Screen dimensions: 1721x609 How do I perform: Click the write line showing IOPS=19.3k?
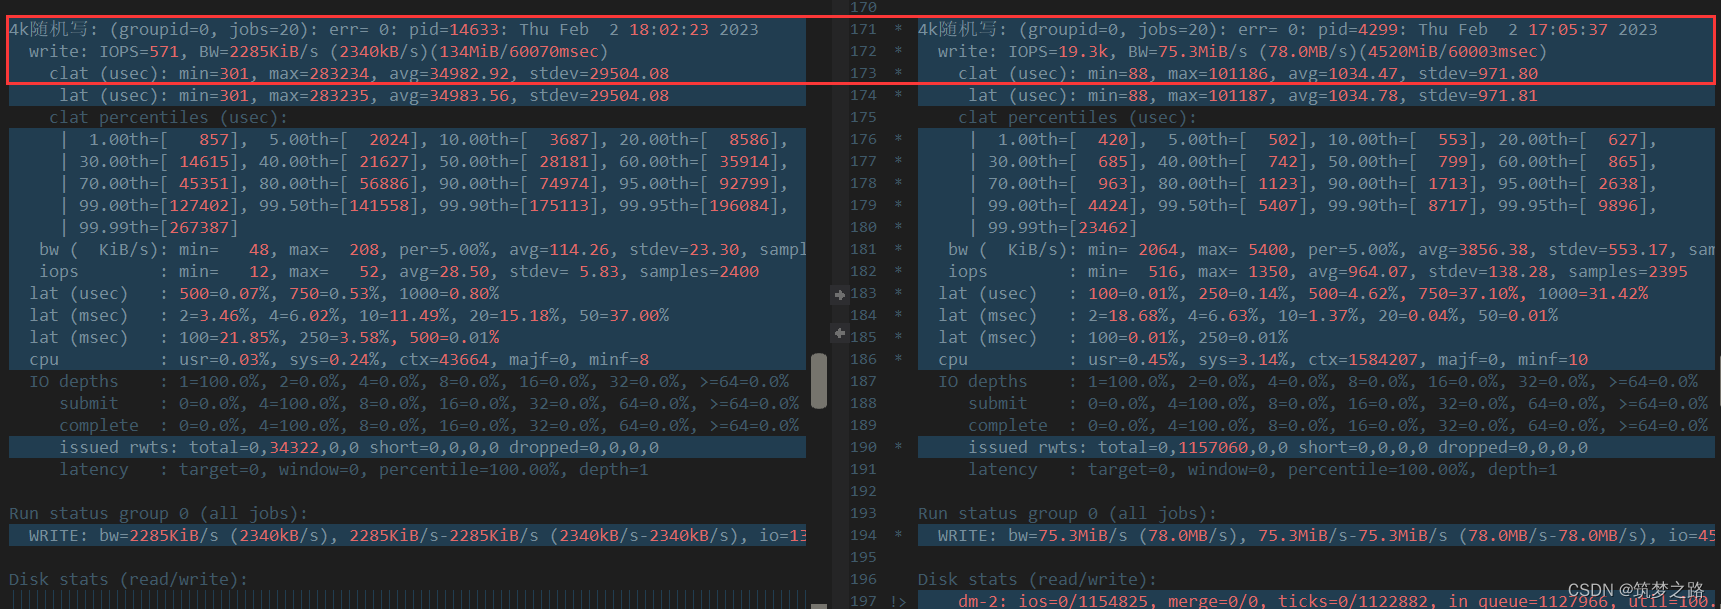pos(1242,52)
